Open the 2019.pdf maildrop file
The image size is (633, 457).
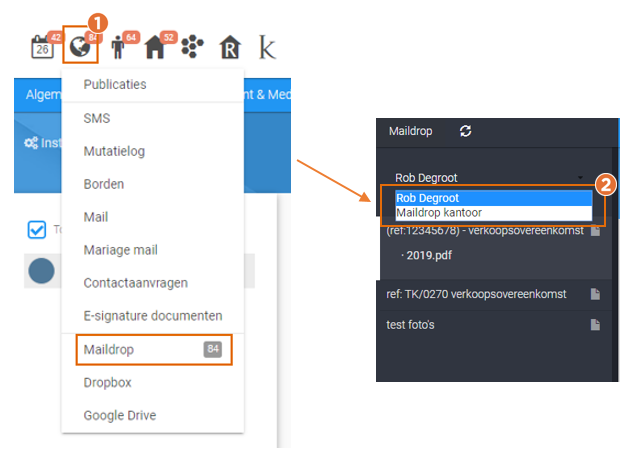[x=429, y=256]
